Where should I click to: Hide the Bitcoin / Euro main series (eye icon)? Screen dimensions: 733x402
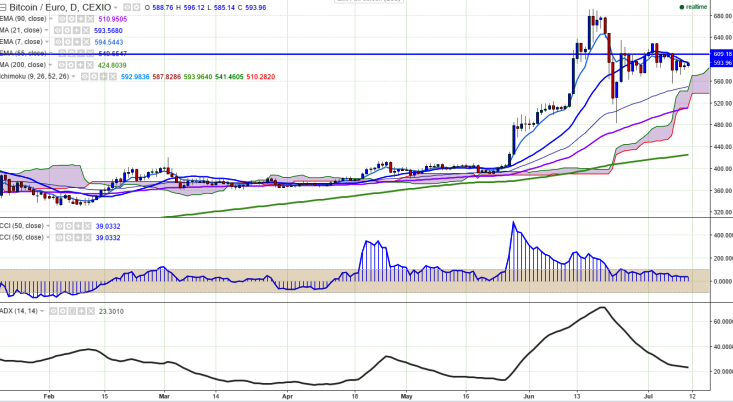coord(127,7)
